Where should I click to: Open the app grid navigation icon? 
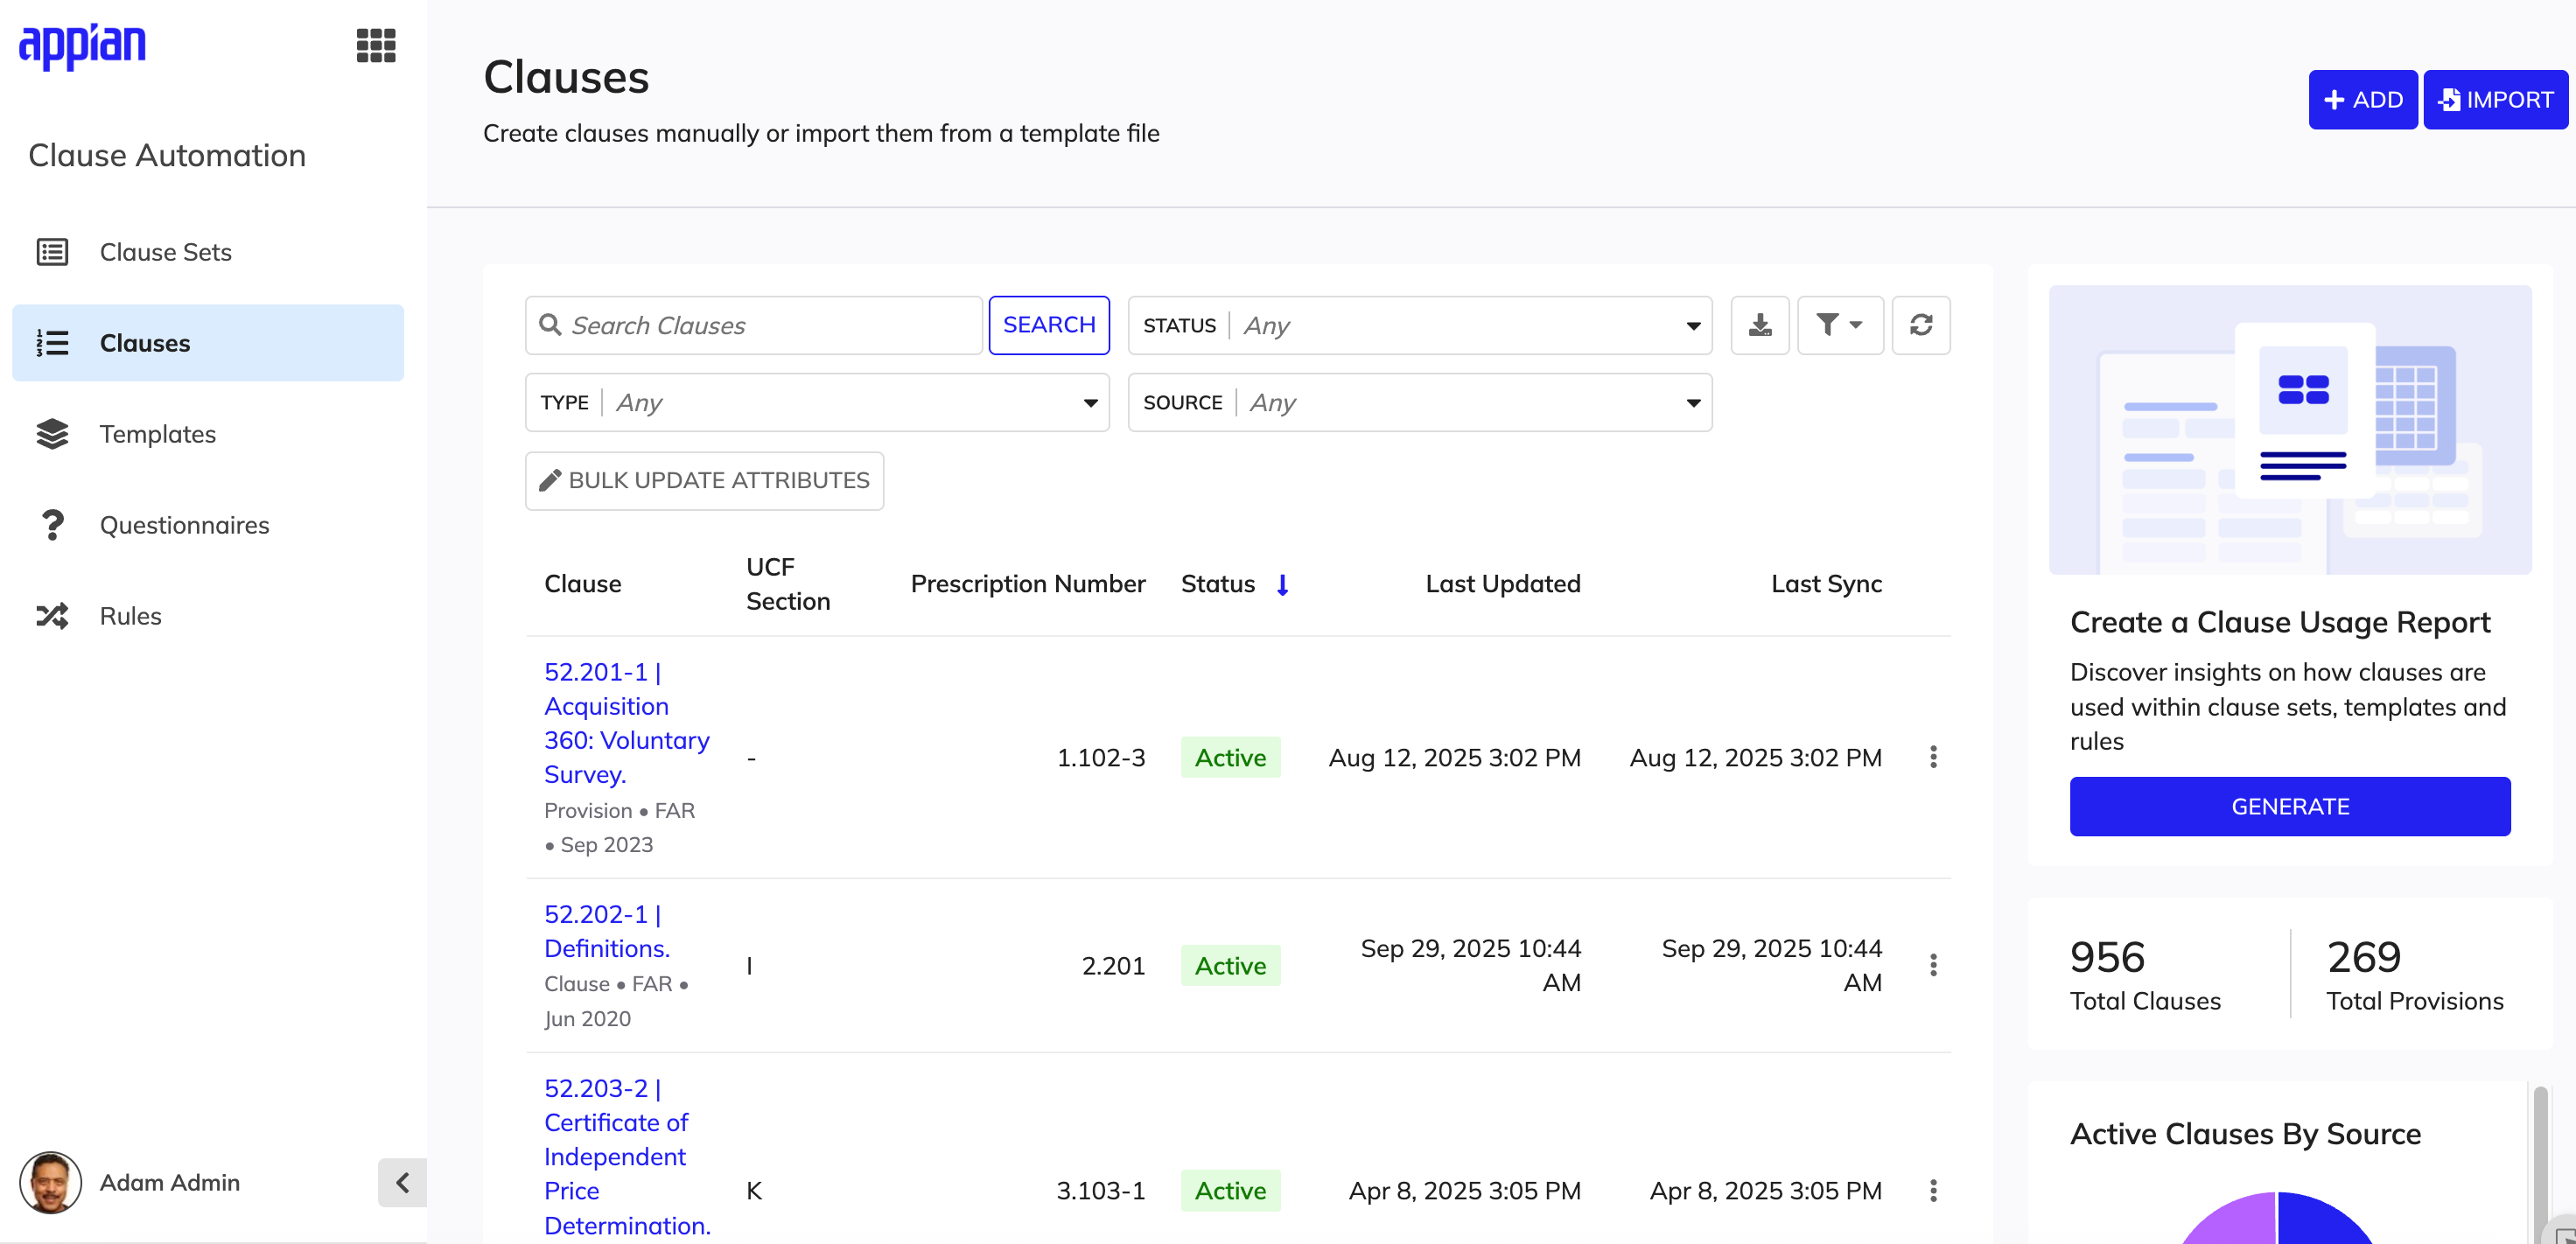tap(376, 45)
